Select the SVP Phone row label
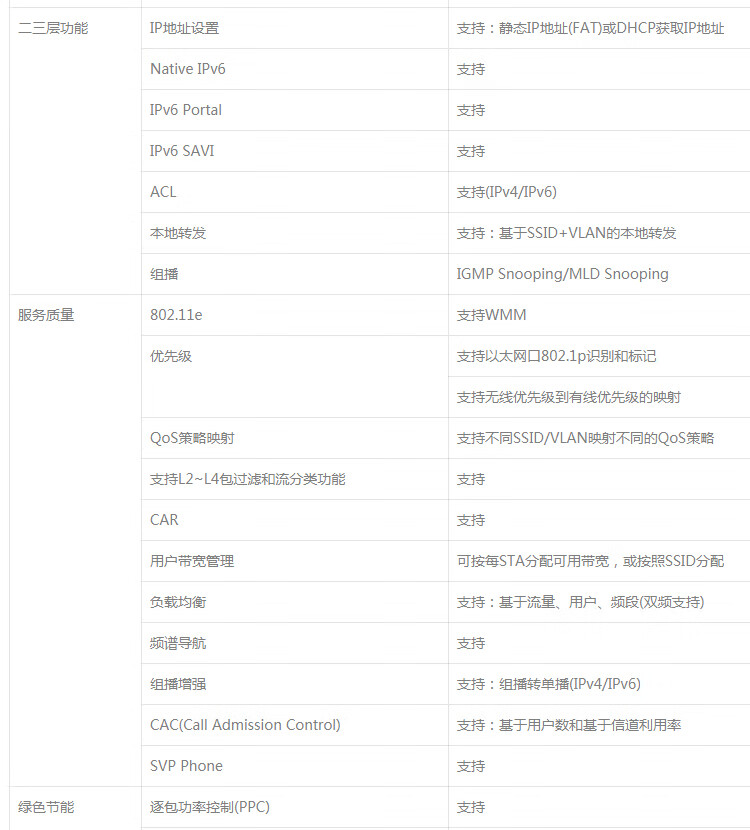The image size is (750, 830). click(x=186, y=766)
